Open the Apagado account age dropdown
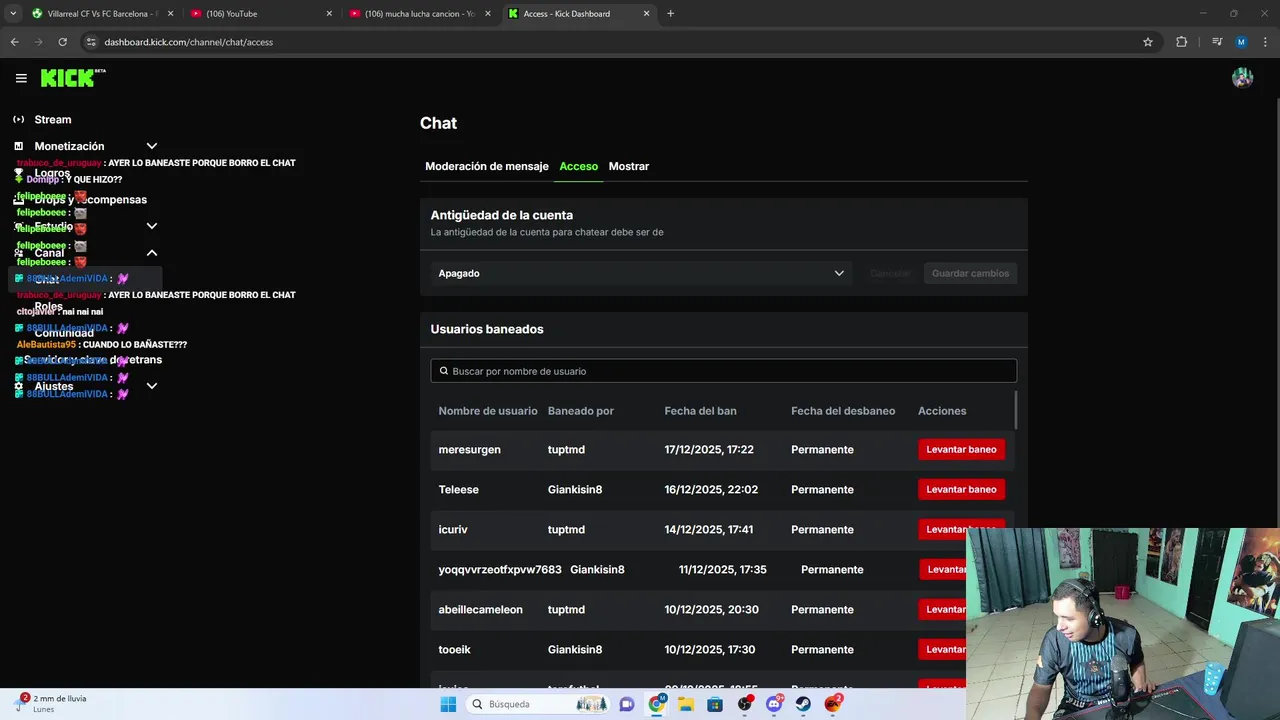1280x720 pixels. (641, 273)
